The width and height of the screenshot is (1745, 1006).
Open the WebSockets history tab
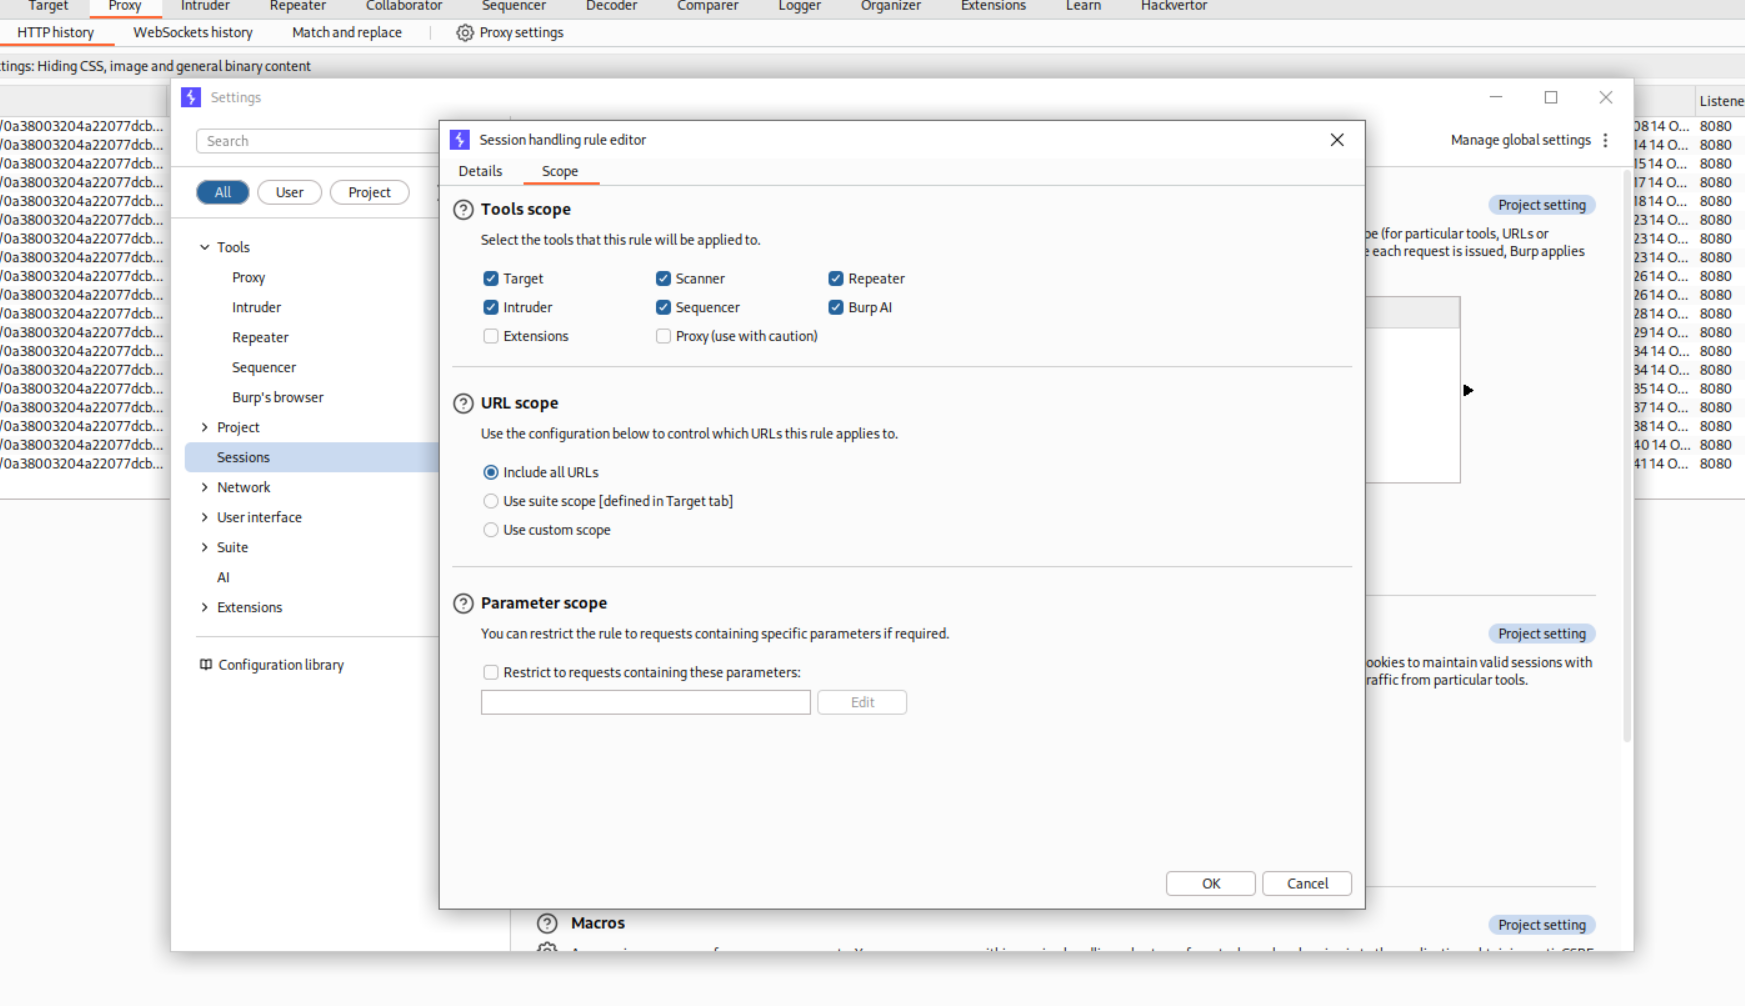tap(193, 33)
